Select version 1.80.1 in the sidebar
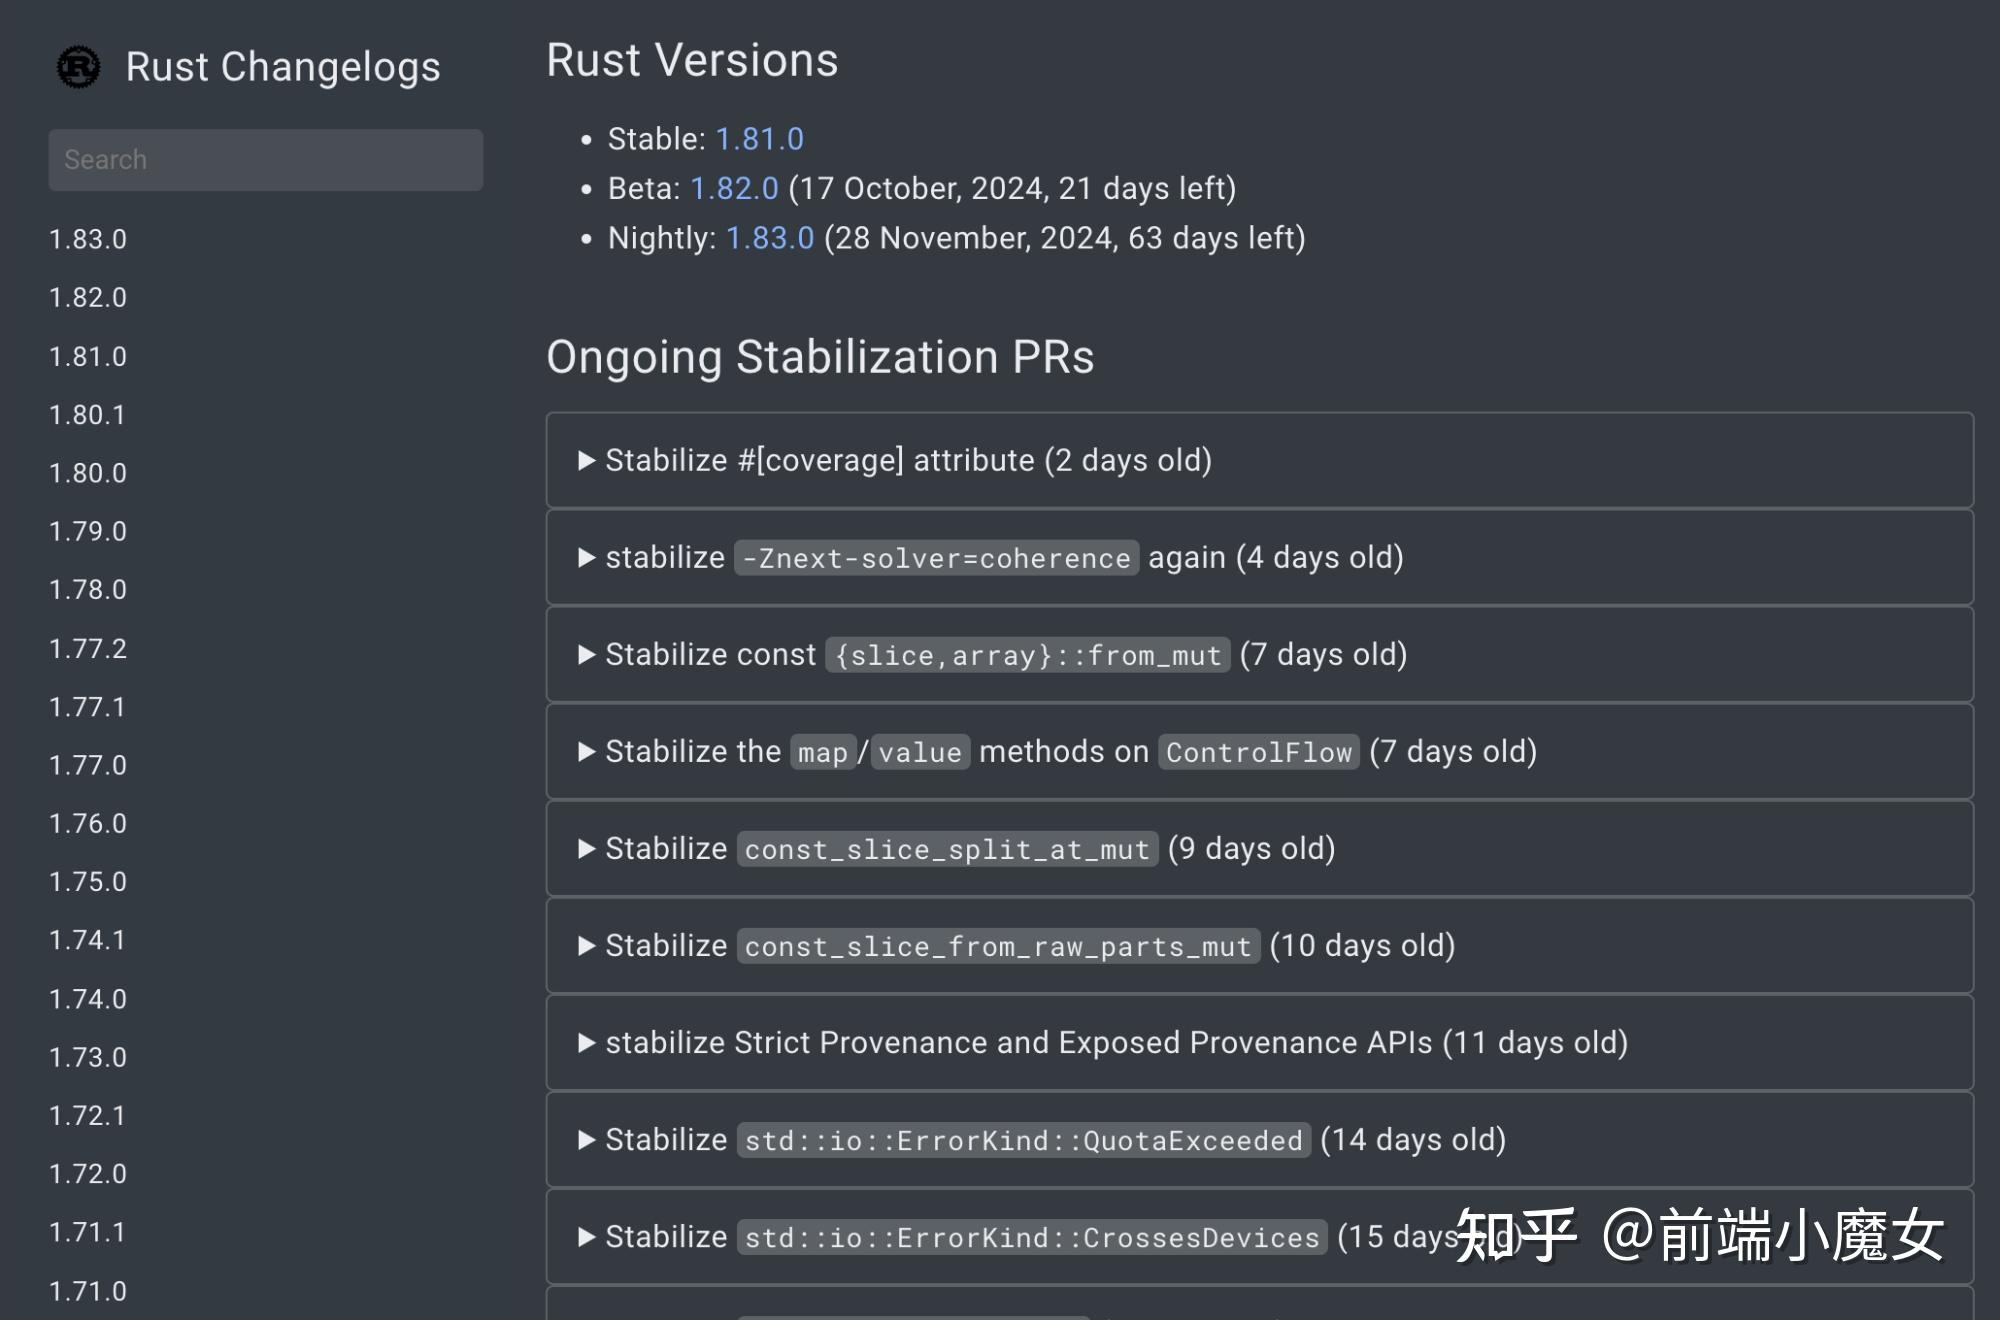This screenshot has height=1320, width=2000. pyautogui.click(x=87, y=414)
